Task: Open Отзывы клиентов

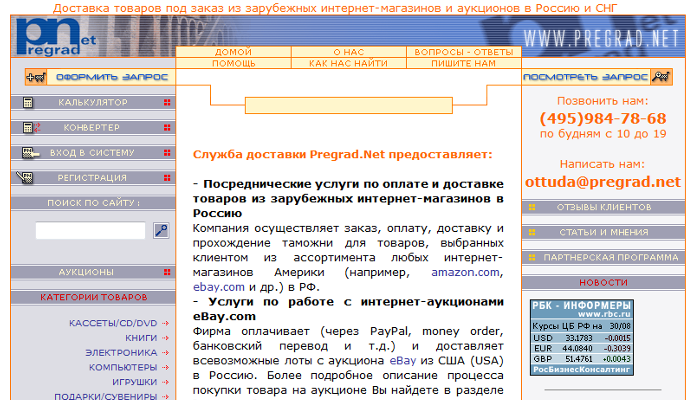Action: [604, 207]
